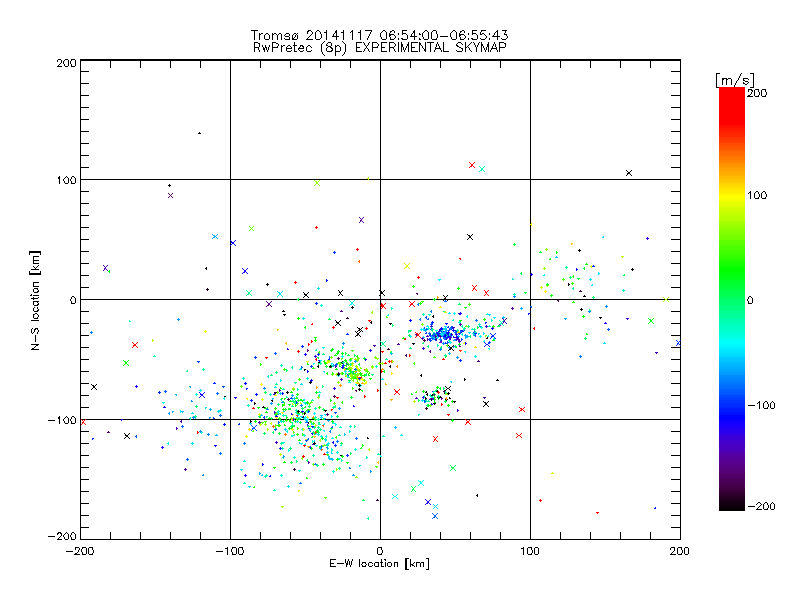Click the subtitle 'RwPretec (8p) EXPERIMENTAL SKYMAP'
The height and width of the screenshot is (600, 800).
(380, 48)
